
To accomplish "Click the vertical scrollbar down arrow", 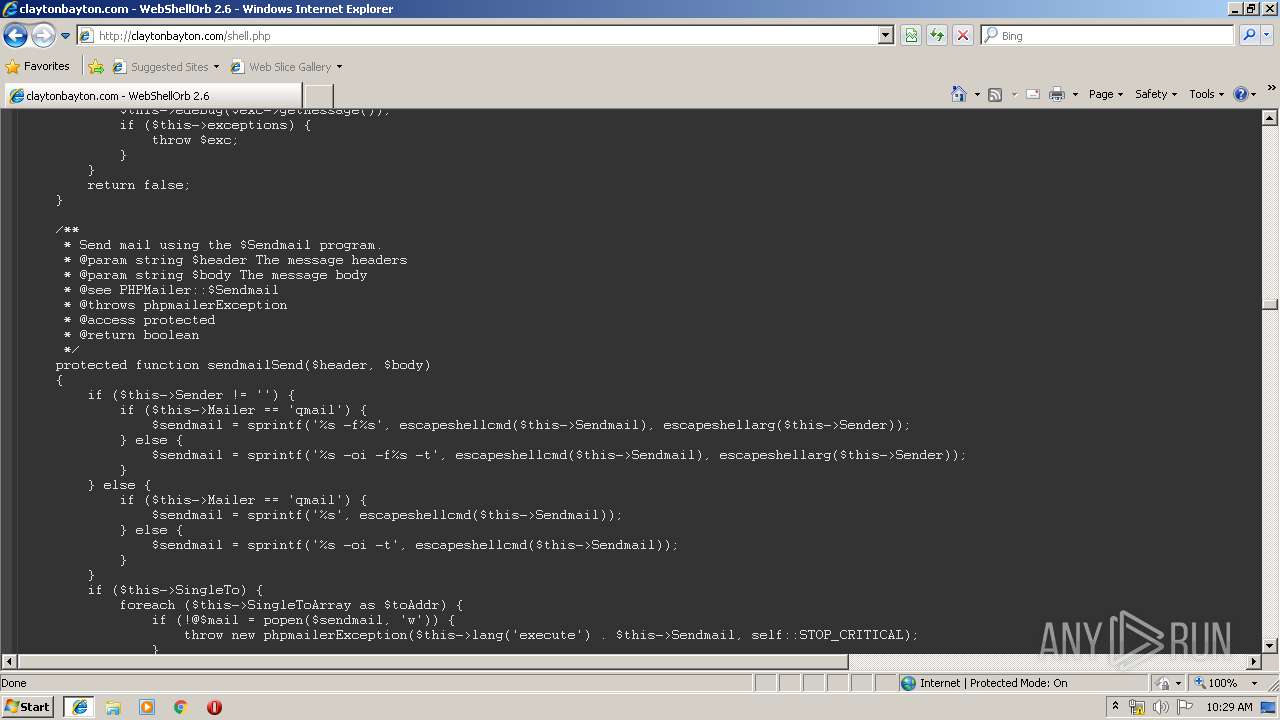I will click(1270, 645).
